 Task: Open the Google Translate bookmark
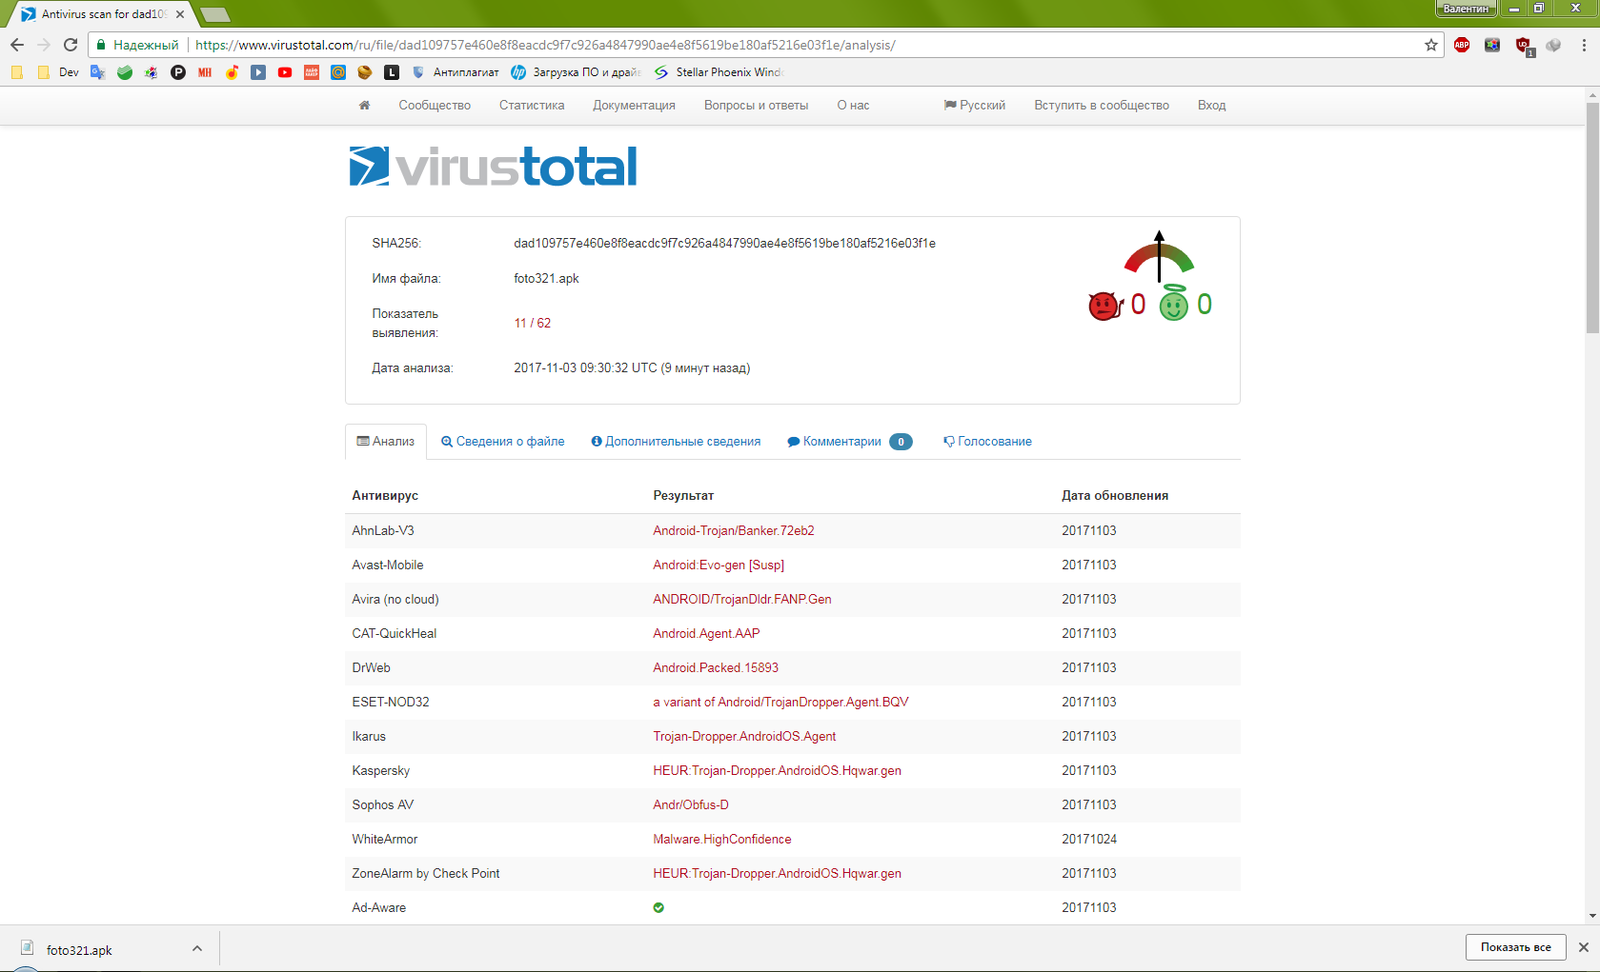click(x=97, y=72)
